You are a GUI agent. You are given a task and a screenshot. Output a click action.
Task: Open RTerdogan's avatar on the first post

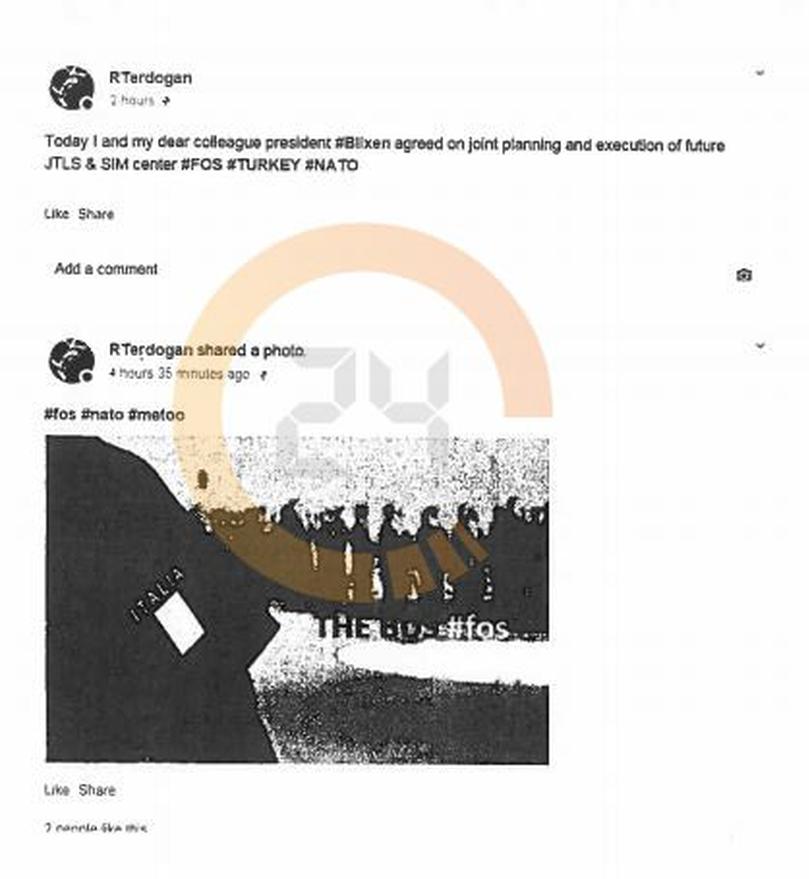[71, 87]
